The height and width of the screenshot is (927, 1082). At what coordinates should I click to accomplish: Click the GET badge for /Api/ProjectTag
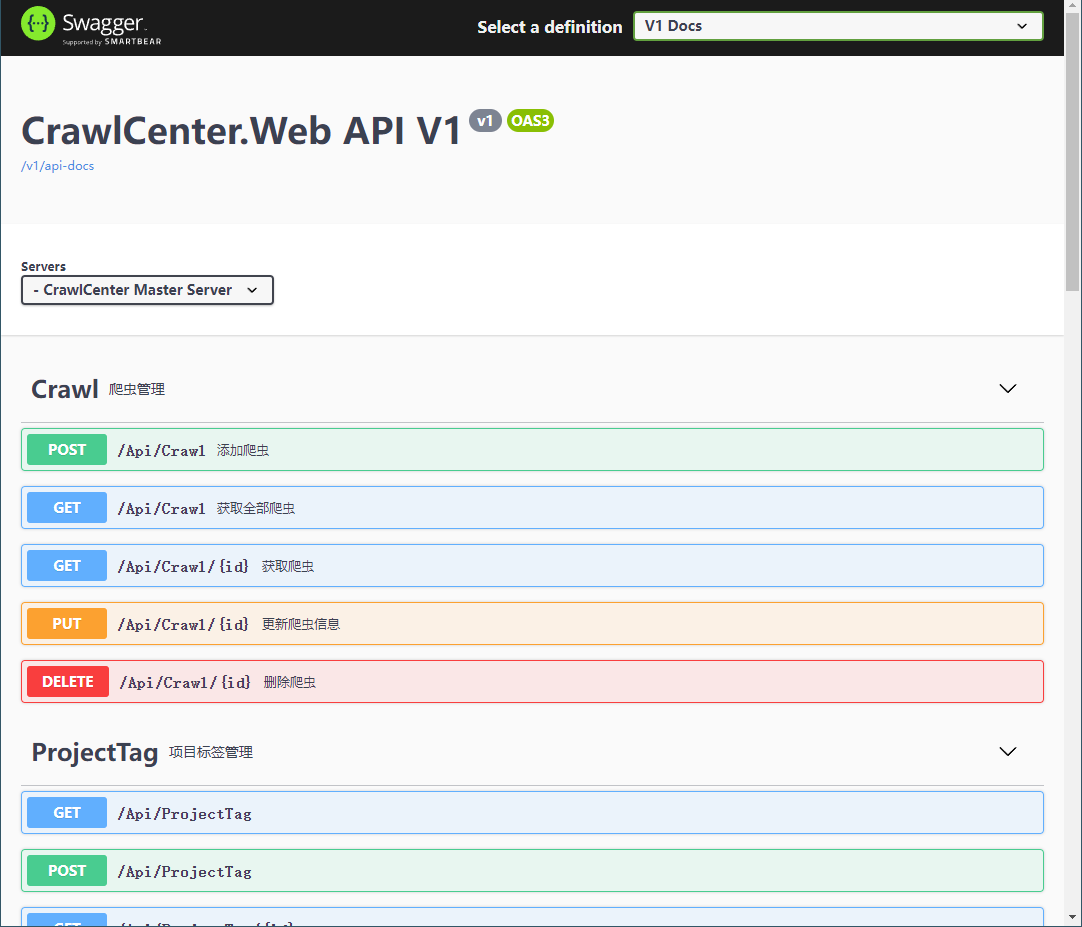pyautogui.click(x=67, y=813)
